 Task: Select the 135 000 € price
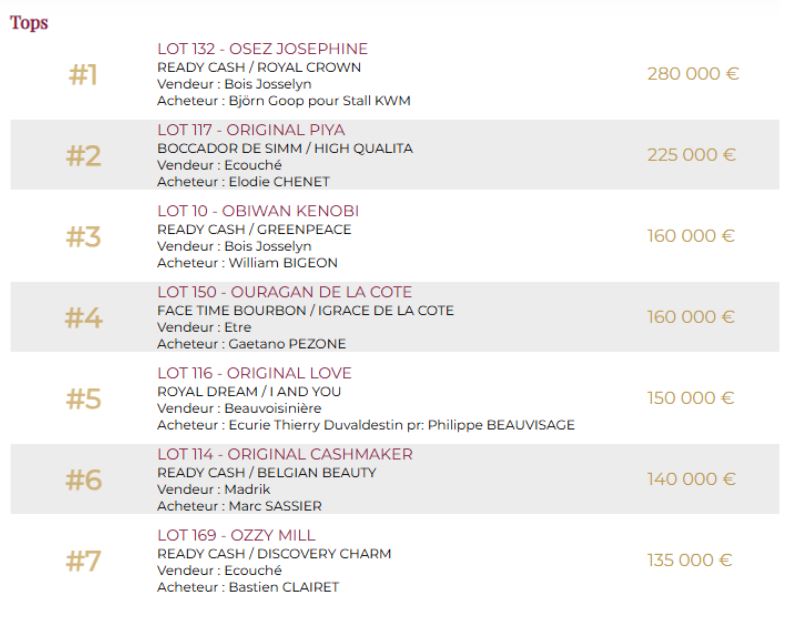[x=691, y=560]
